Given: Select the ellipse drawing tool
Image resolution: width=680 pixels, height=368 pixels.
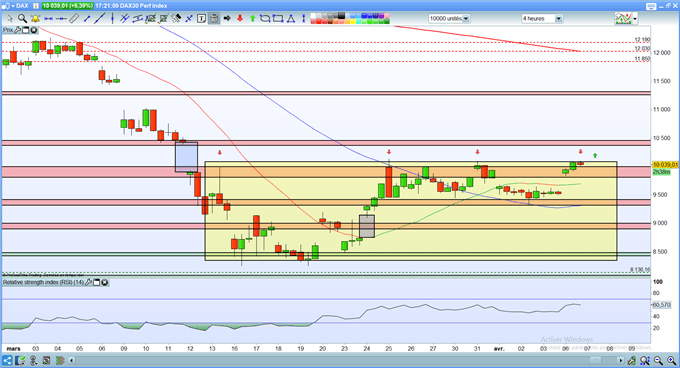Looking at the screenshot, I should tap(265, 18).
